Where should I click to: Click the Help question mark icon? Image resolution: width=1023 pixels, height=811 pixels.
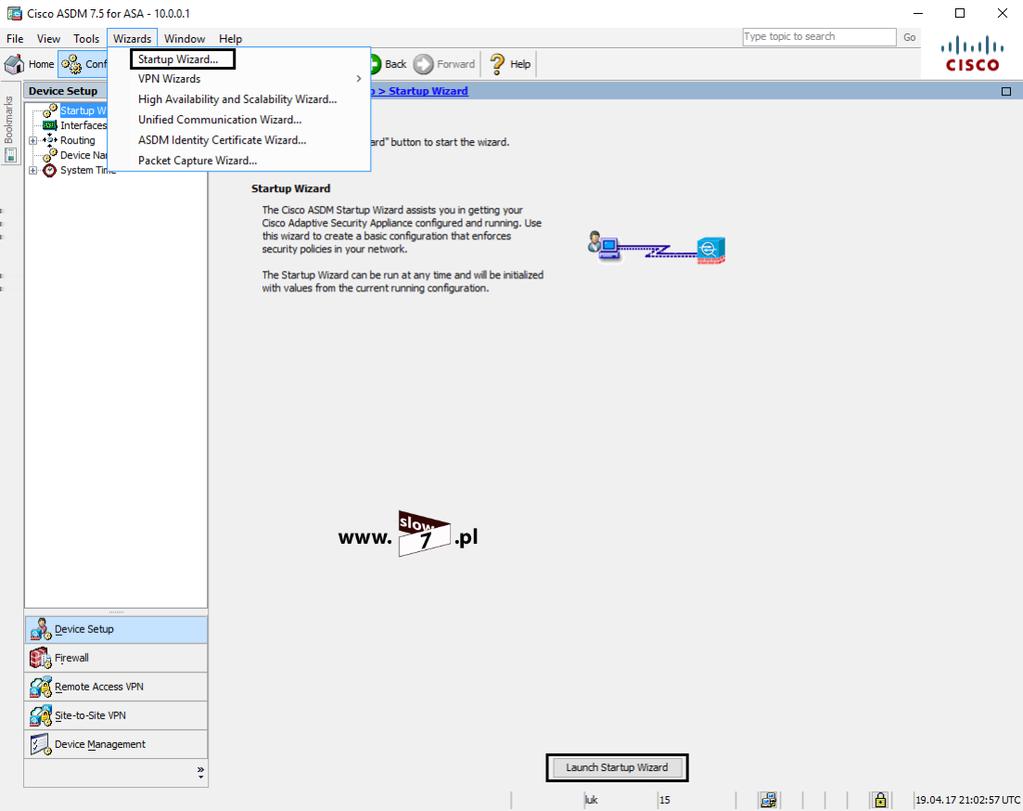(x=497, y=64)
